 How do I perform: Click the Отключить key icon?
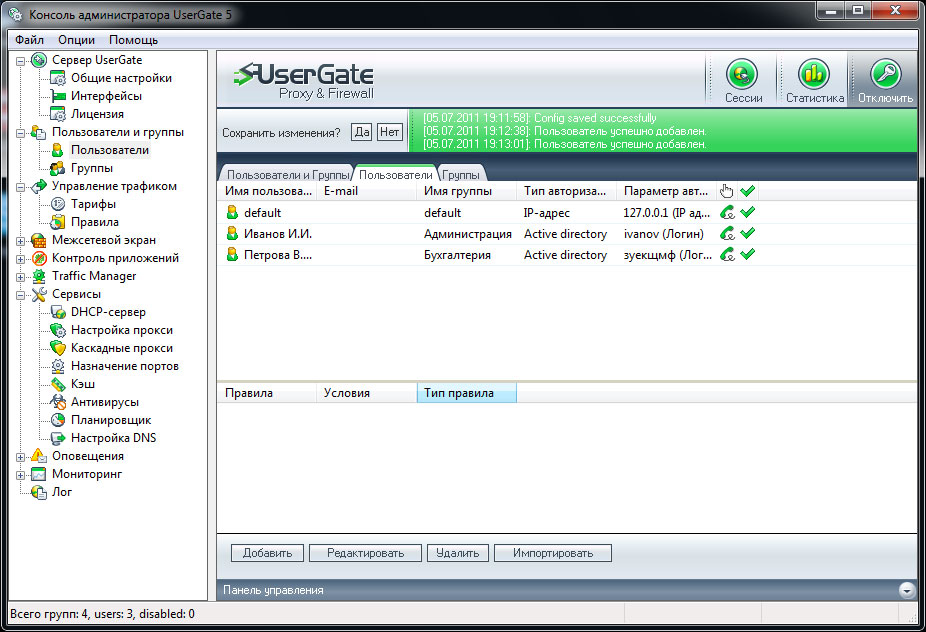(x=885, y=74)
